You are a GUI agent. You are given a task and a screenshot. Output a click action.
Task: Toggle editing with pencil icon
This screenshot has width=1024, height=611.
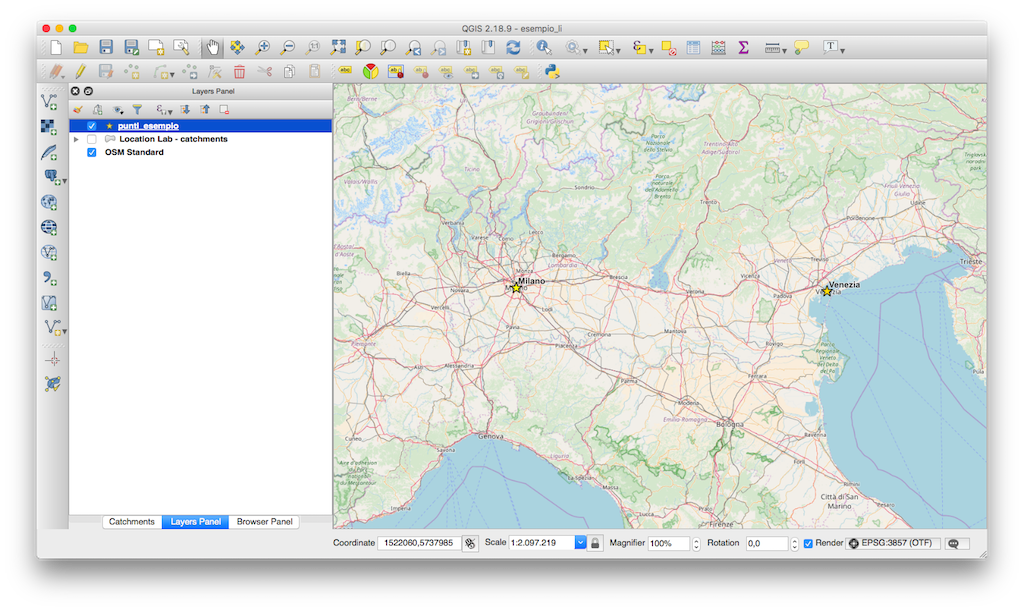click(x=80, y=72)
